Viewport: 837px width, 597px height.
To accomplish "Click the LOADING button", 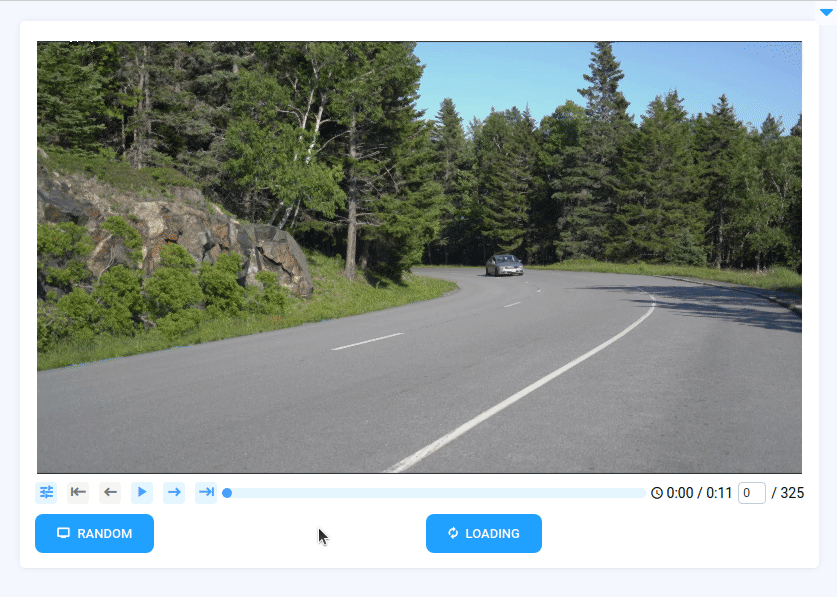I will (x=484, y=533).
